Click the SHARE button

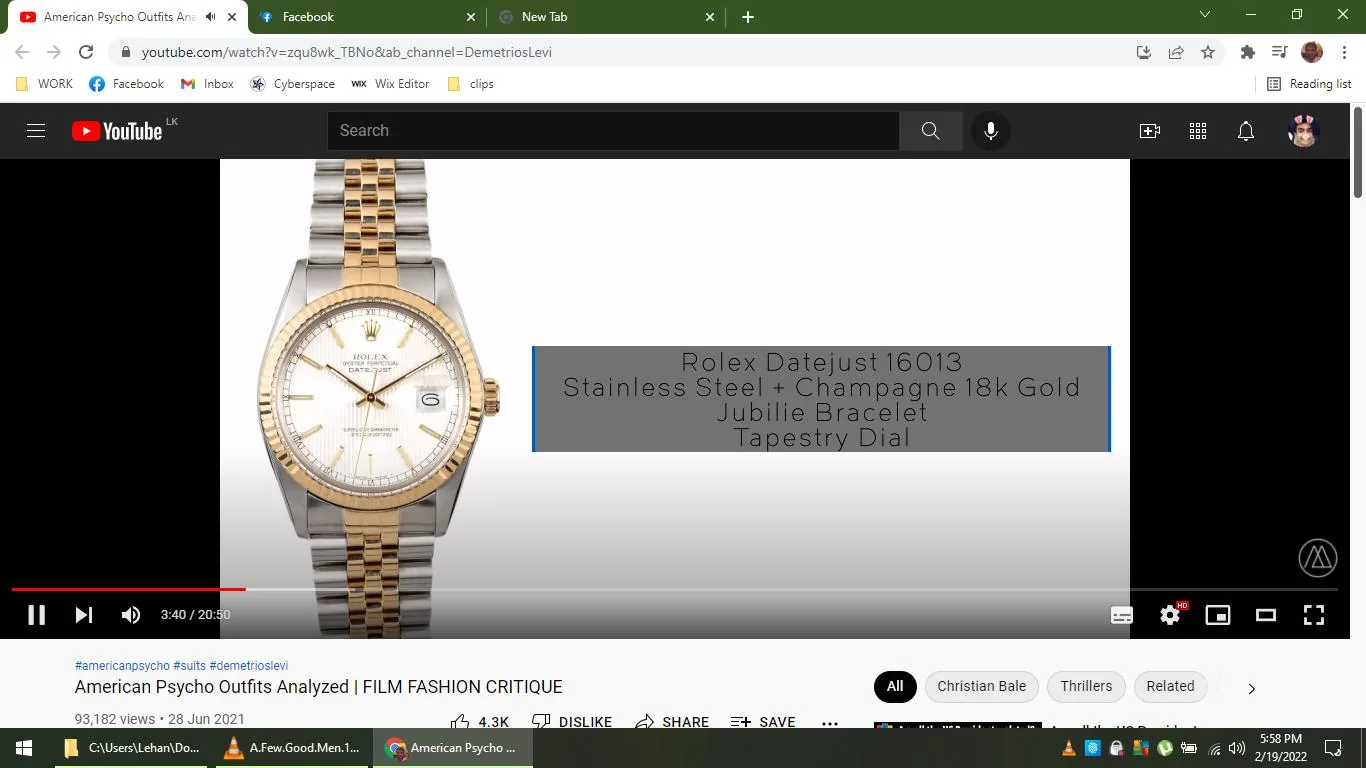672,721
